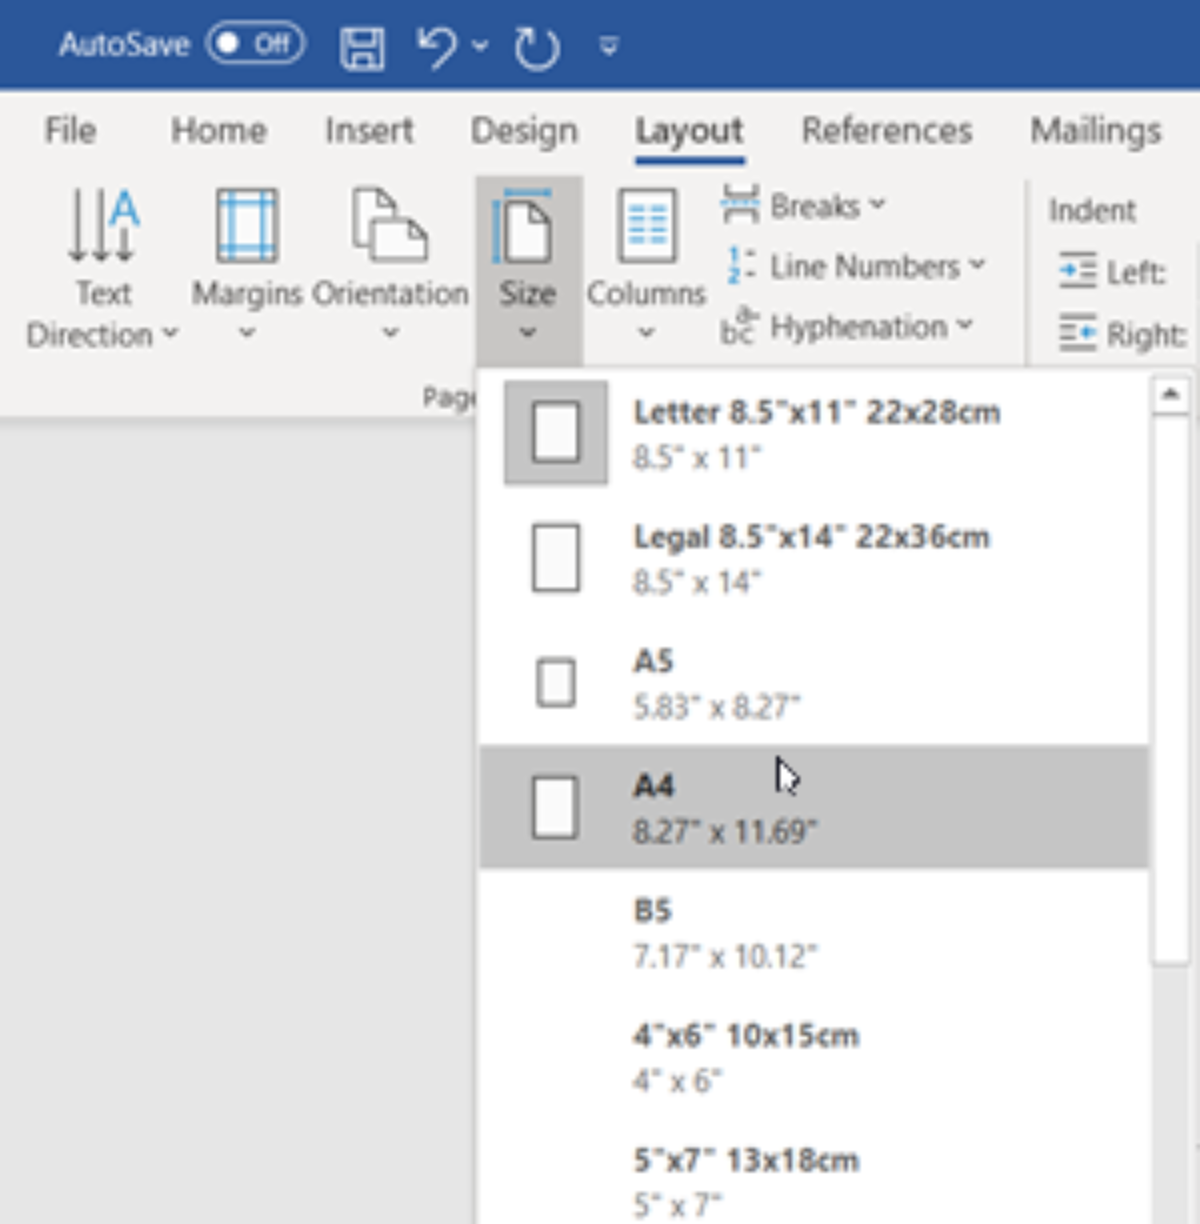Switch to the Insert tab
Screen dimensions: 1200x1224
[x=368, y=130]
